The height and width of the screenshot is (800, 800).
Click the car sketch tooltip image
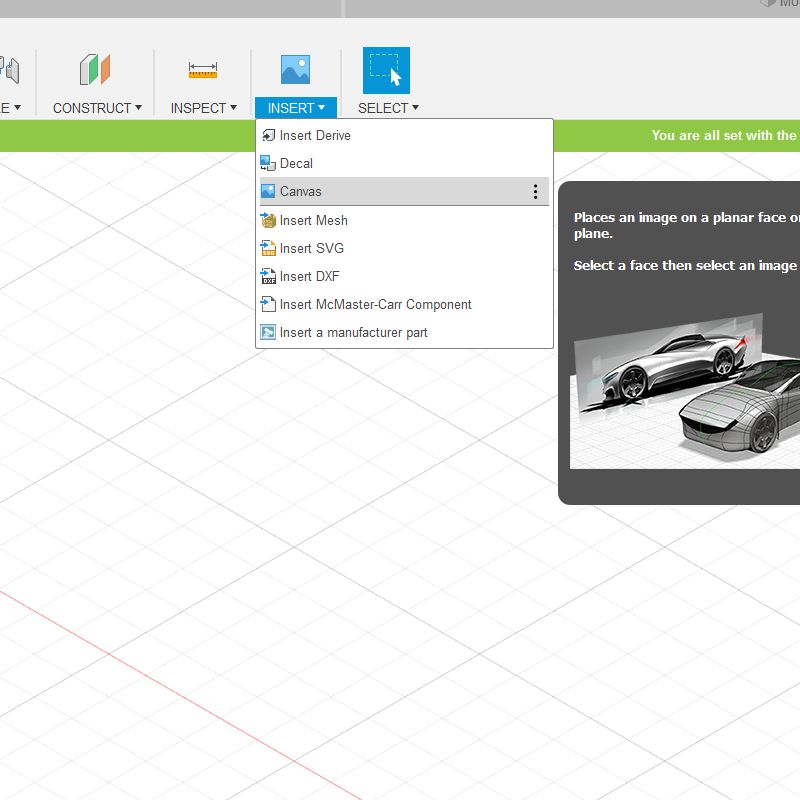pyautogui.click(x=685, y=390)
